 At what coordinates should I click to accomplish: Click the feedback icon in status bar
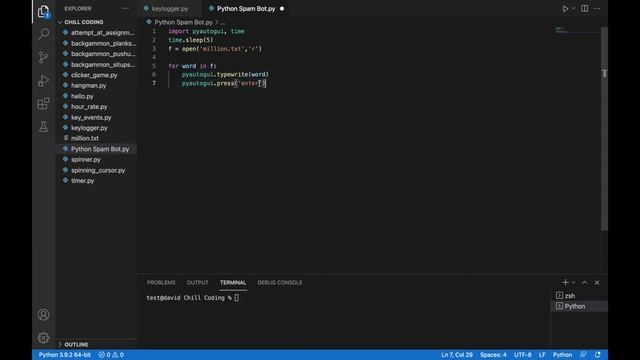point(583,355)
